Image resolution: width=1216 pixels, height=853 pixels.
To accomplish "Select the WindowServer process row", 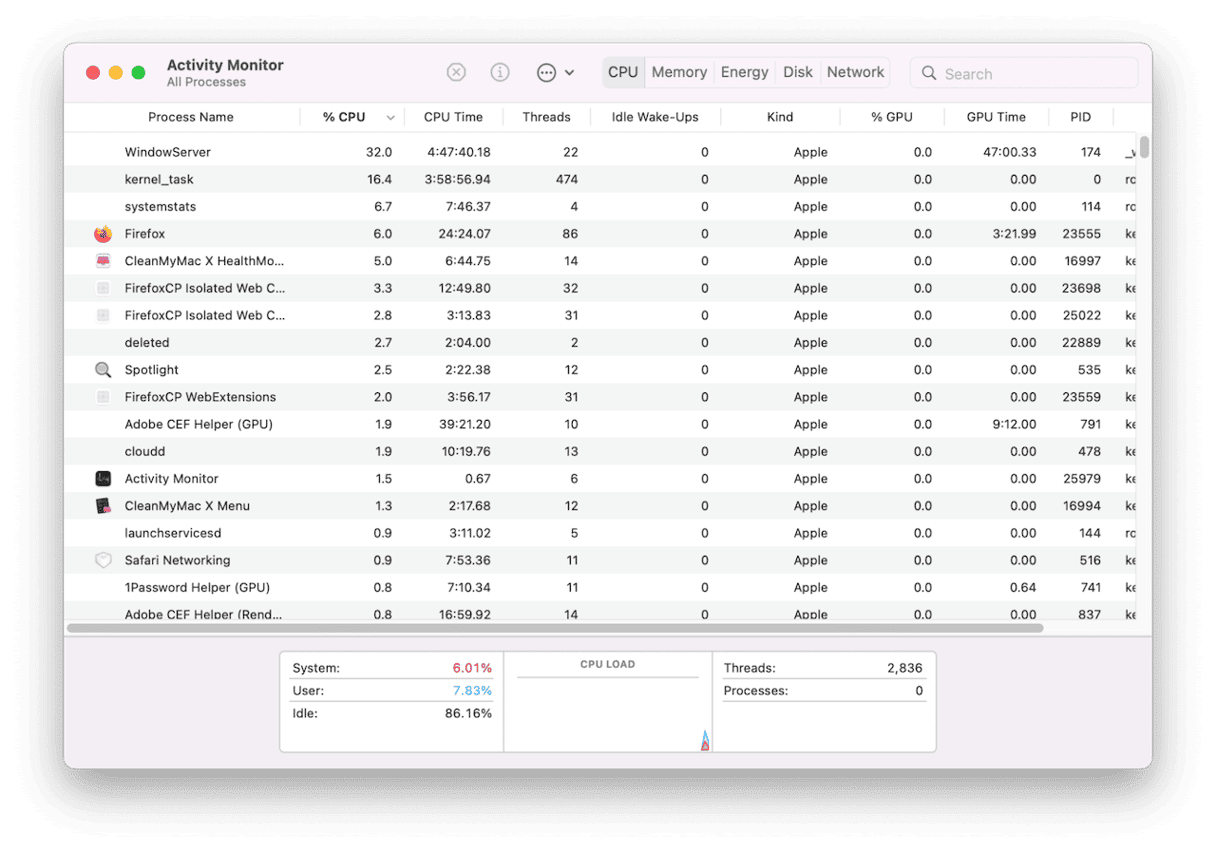I will (602, 152).
